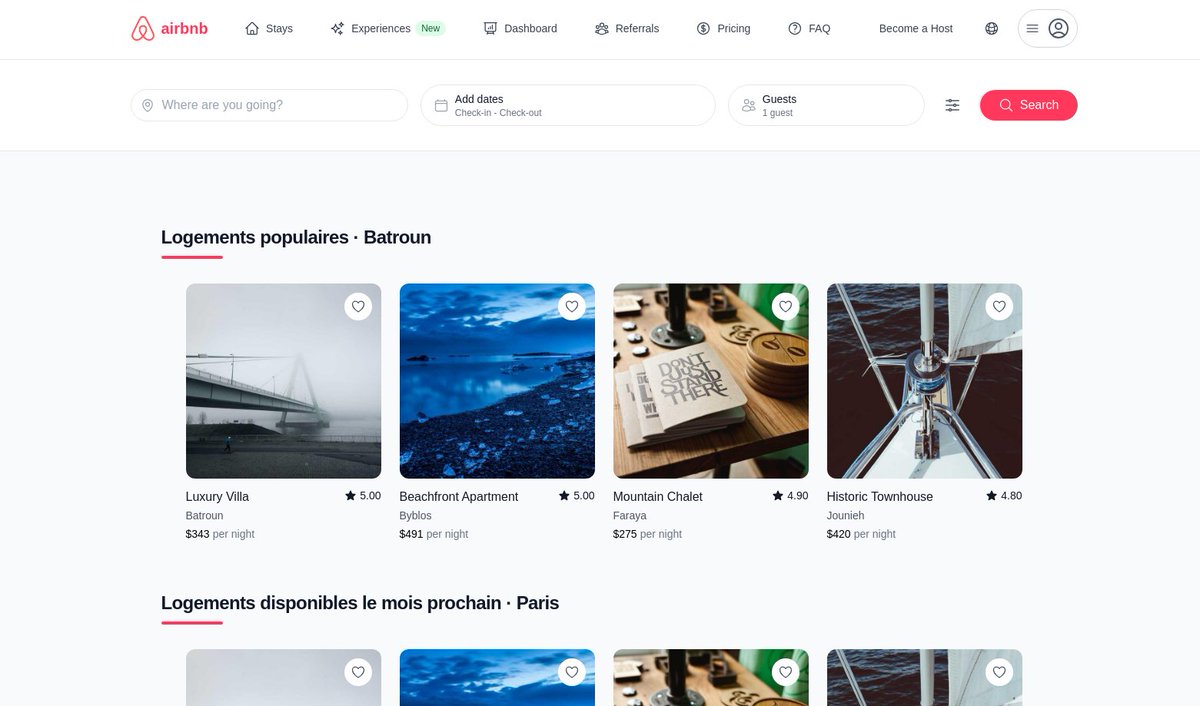Click the Mountain Chalet title
Screen dimensions: 1200x706
point(658,497)
